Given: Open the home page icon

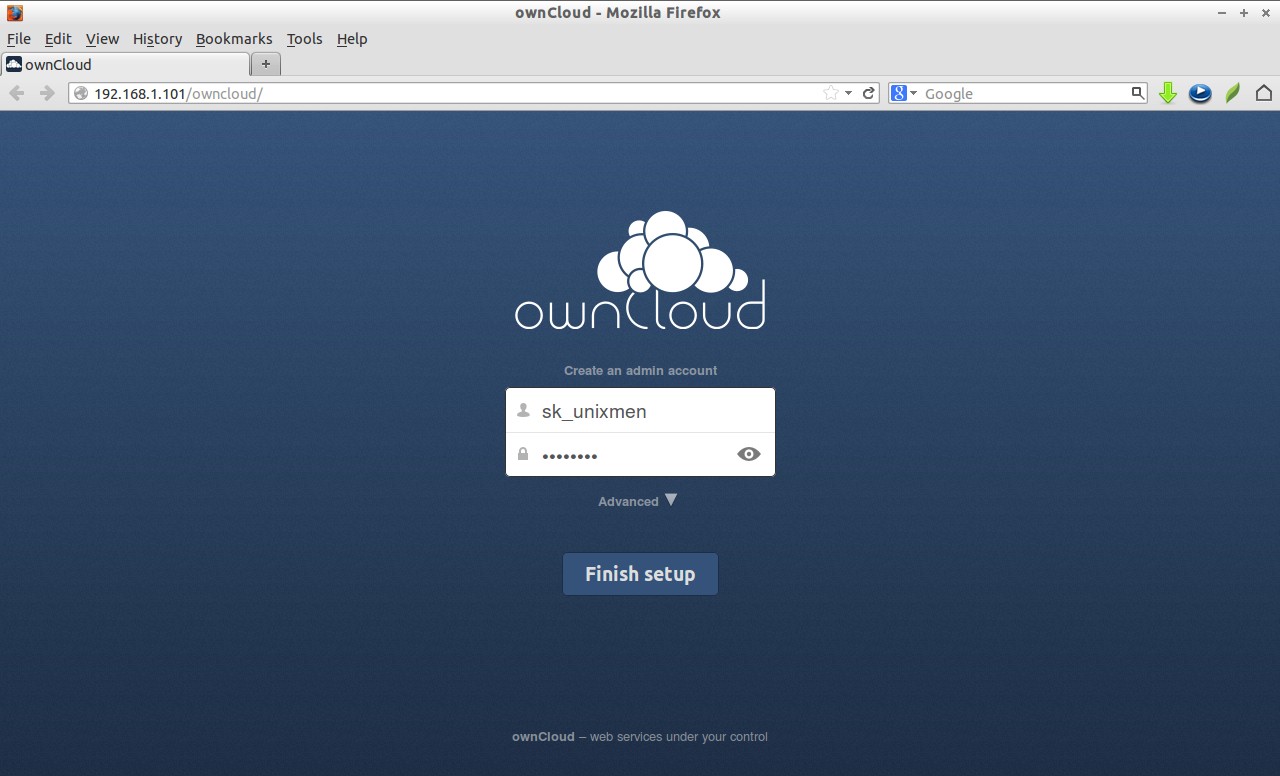Looking at the screenshot, I should 1263,93.
